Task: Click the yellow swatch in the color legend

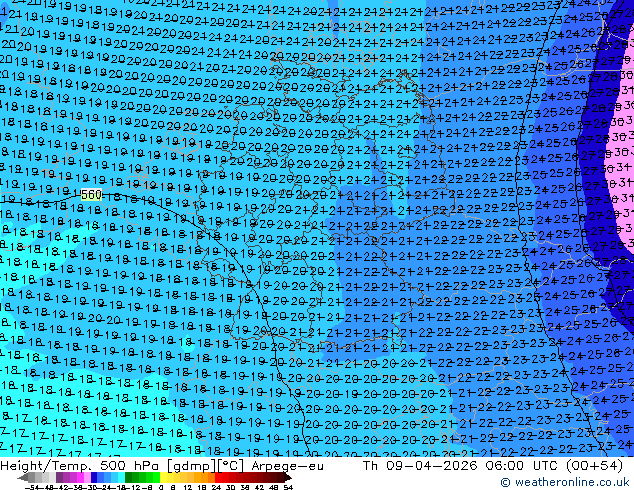Action: click(163, 478)
